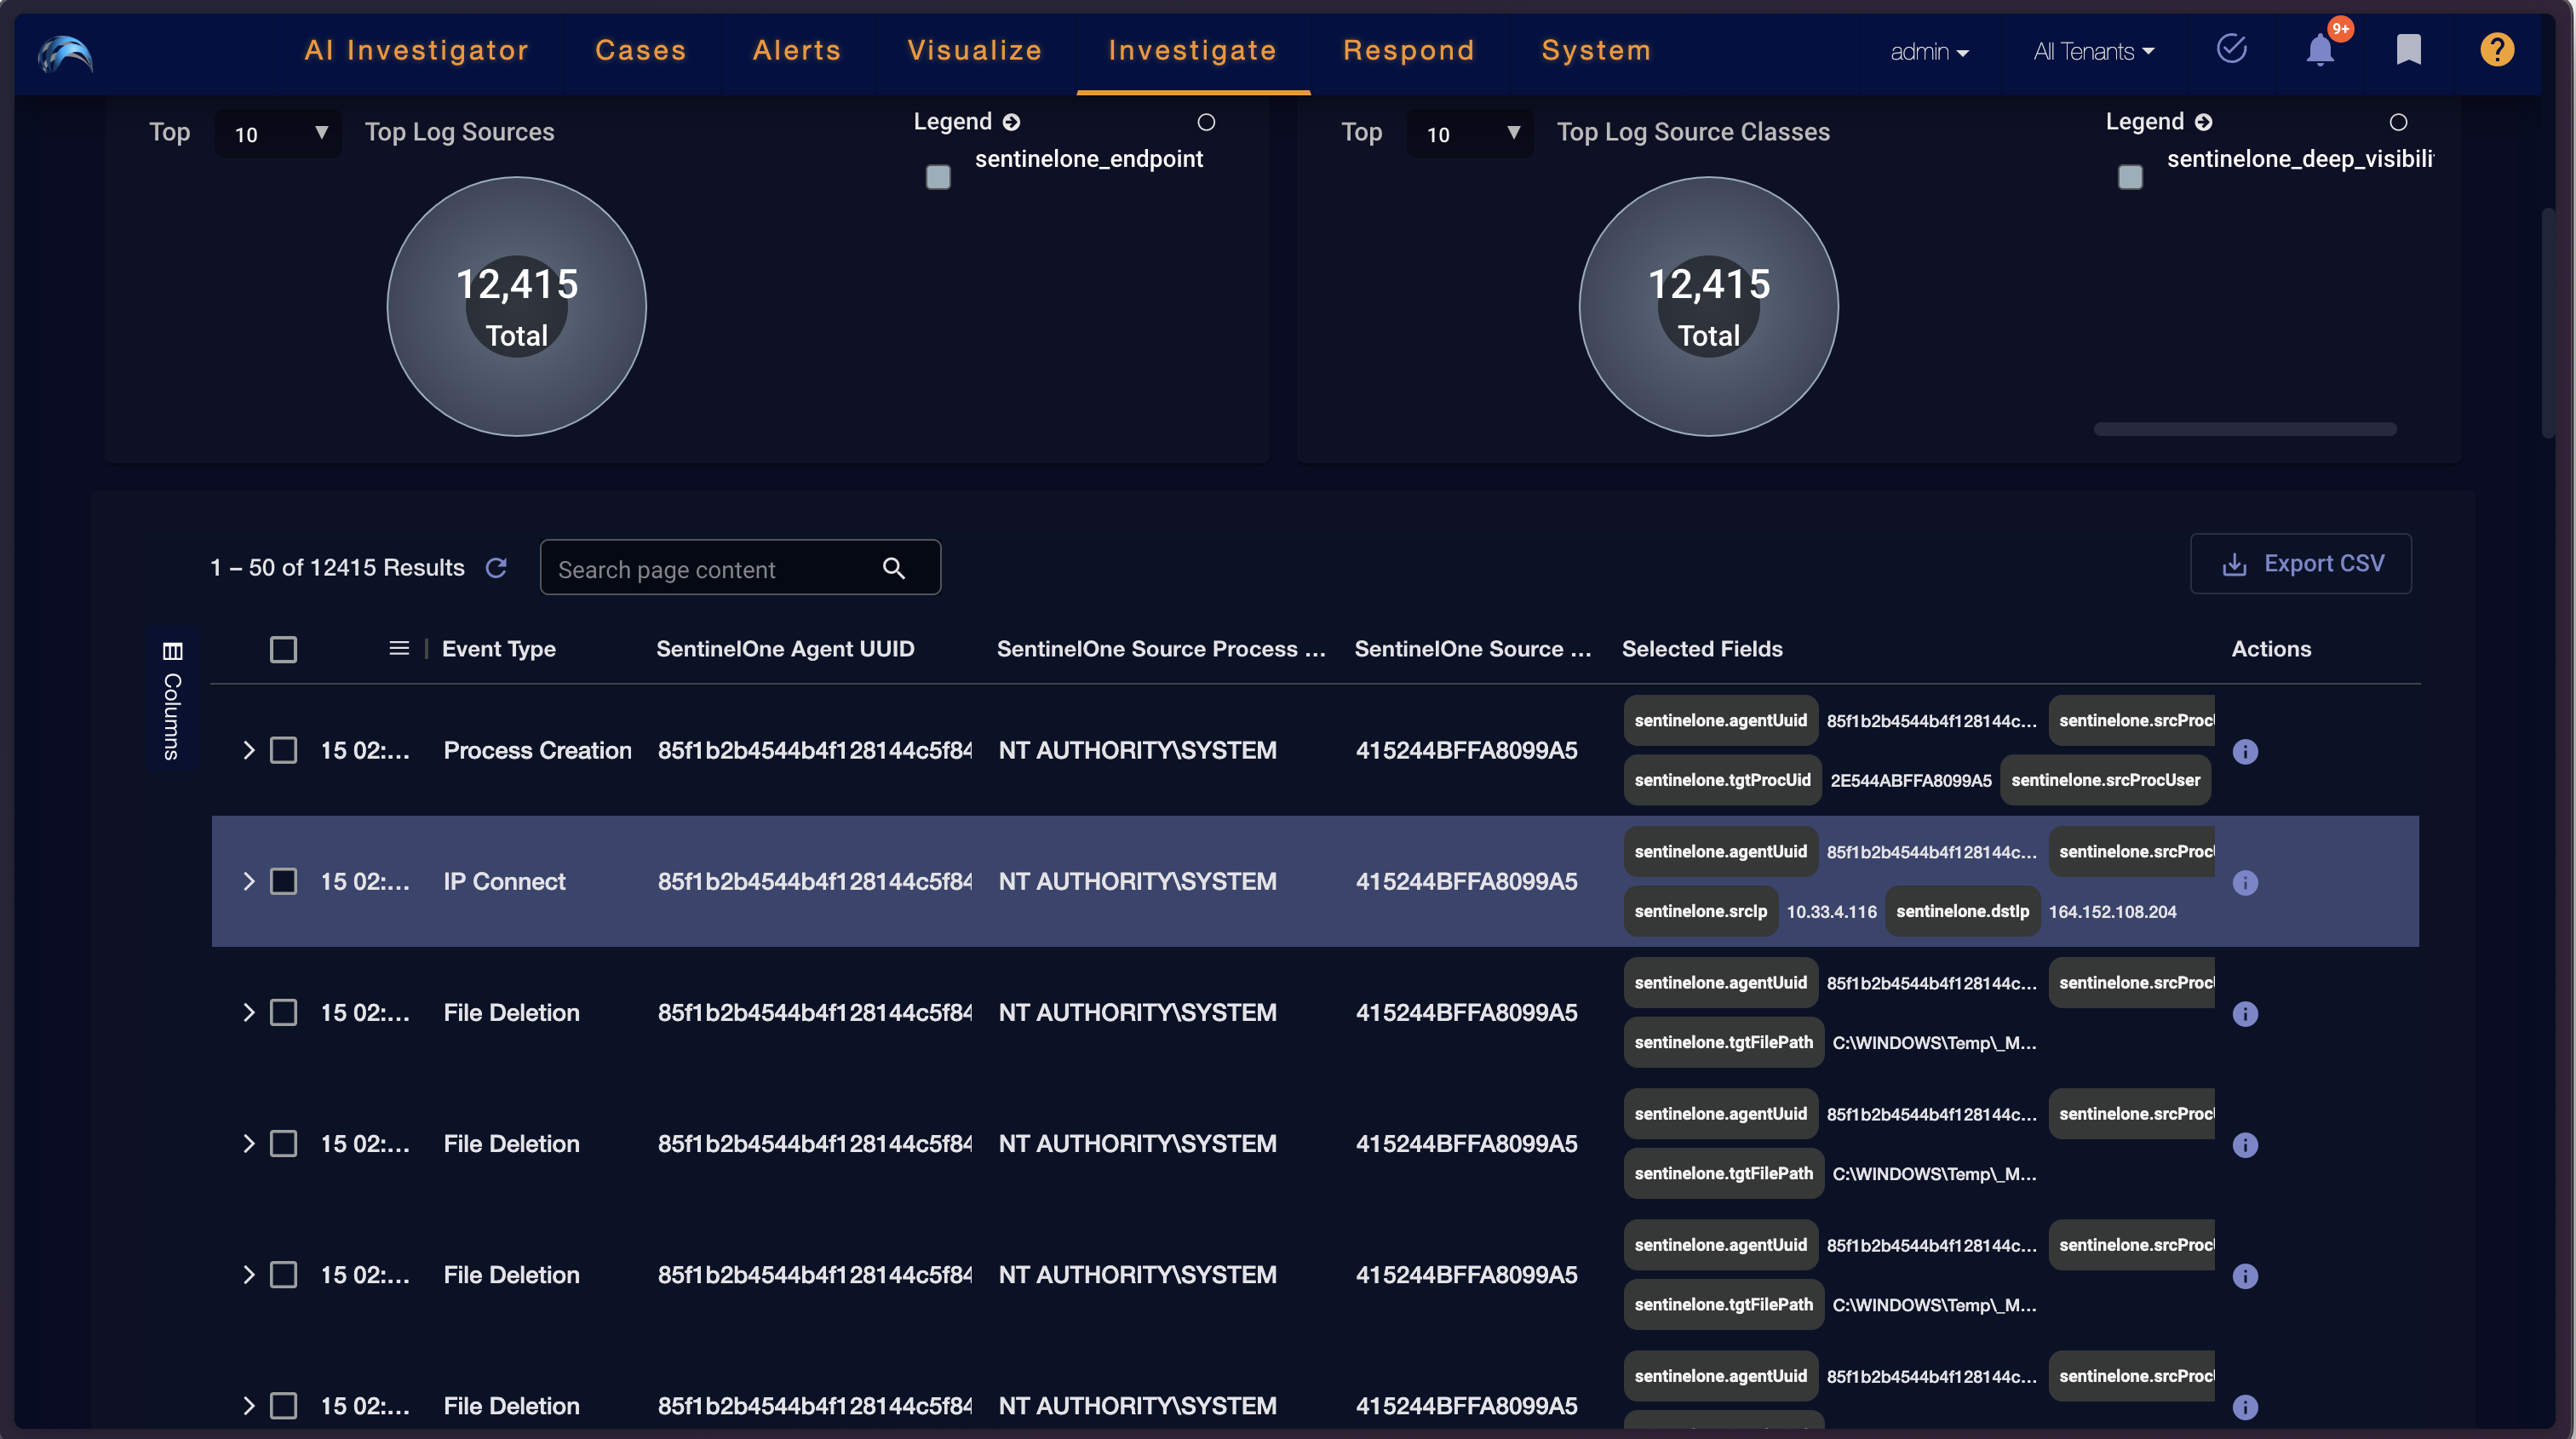Open the help question mark icon
The height and width of the screenshot is (1439, 2576).
tap(2497, 49)
